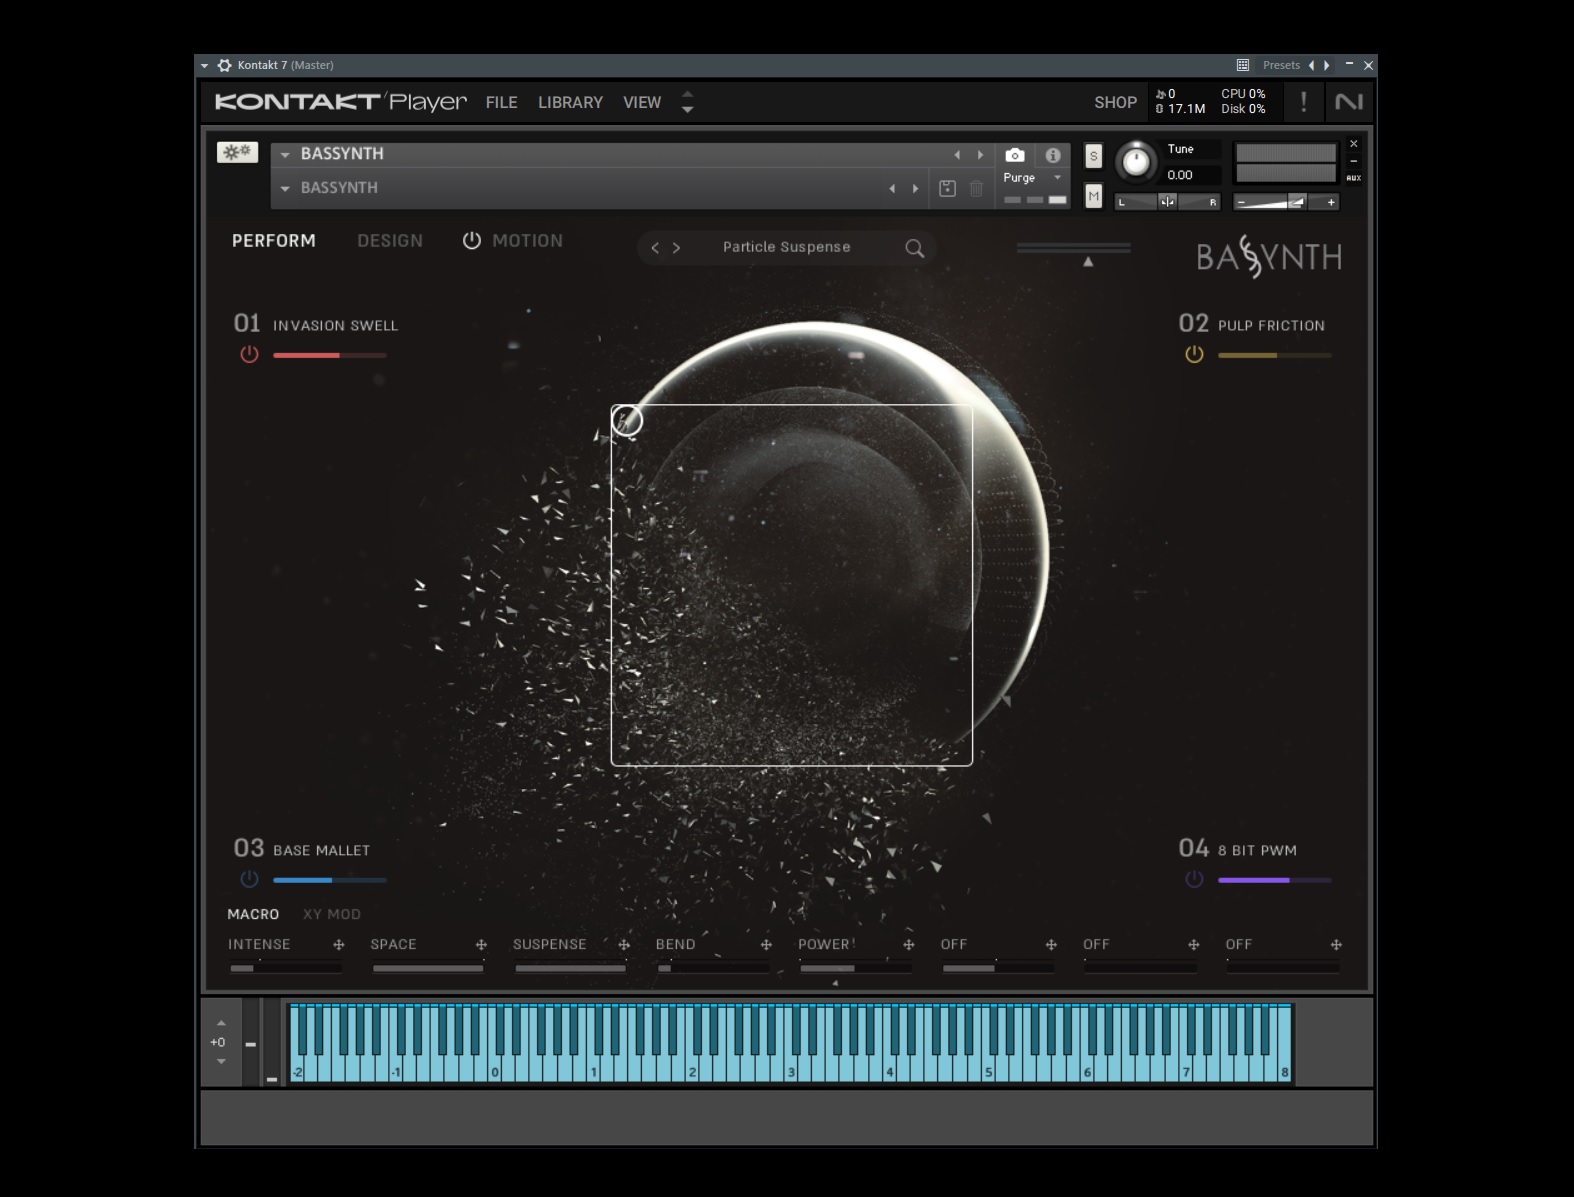The image size is (1574, 1197).
Task: Open plugin wrapper settings gear
Action: (225, 65)
